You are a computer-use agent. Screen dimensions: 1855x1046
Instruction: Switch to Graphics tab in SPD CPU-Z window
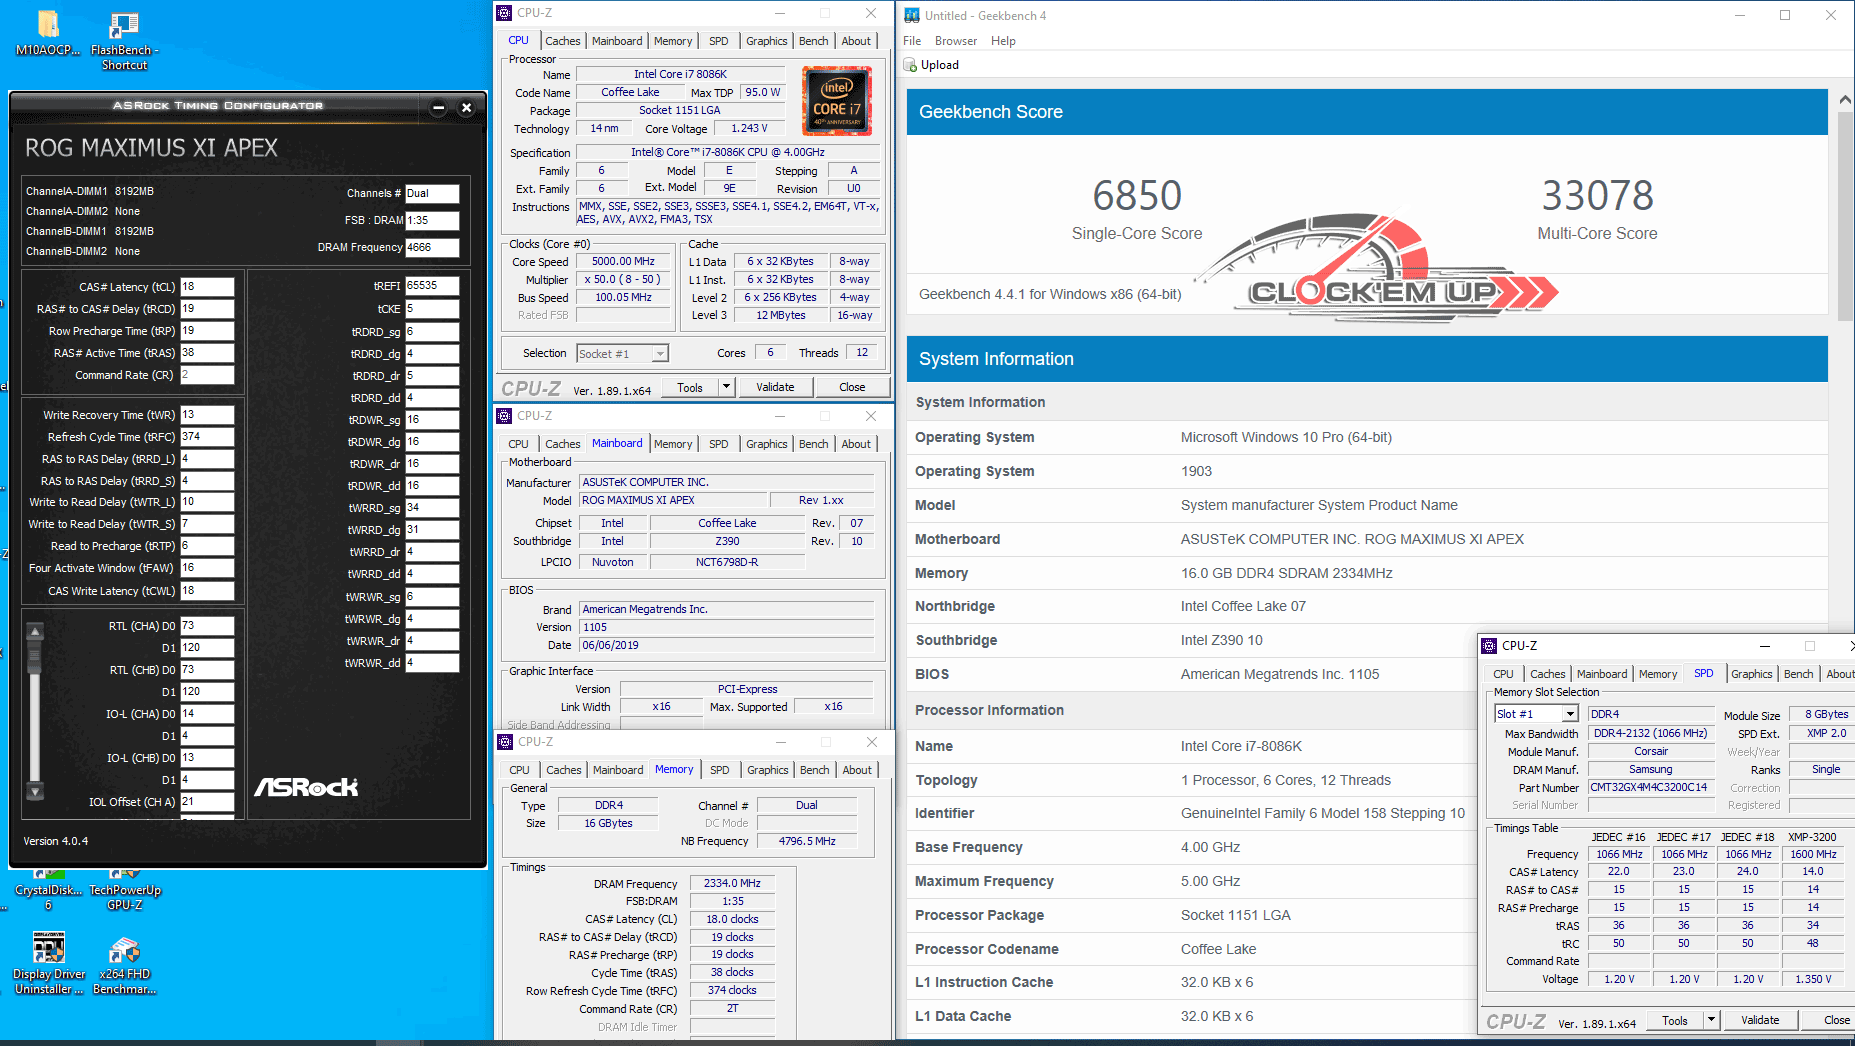coord(1751,674)
